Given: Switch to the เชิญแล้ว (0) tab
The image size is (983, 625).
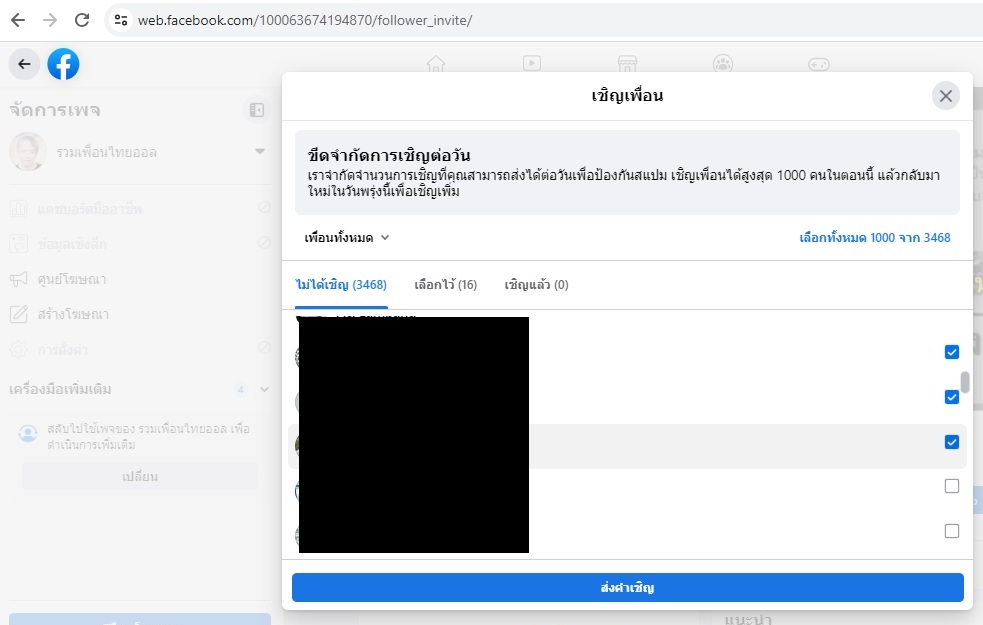Looking at the screenshot, I should click(537, 284).
